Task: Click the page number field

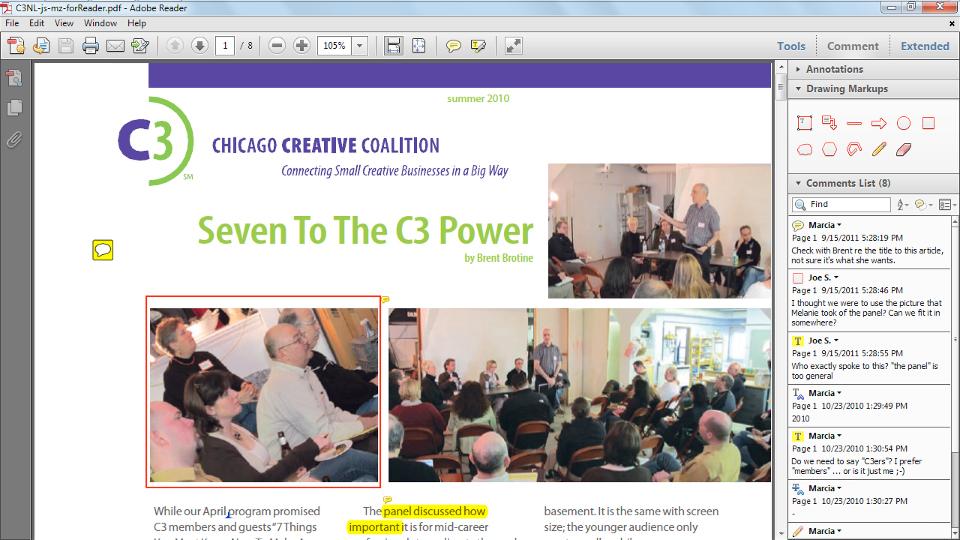Action: 225,45
